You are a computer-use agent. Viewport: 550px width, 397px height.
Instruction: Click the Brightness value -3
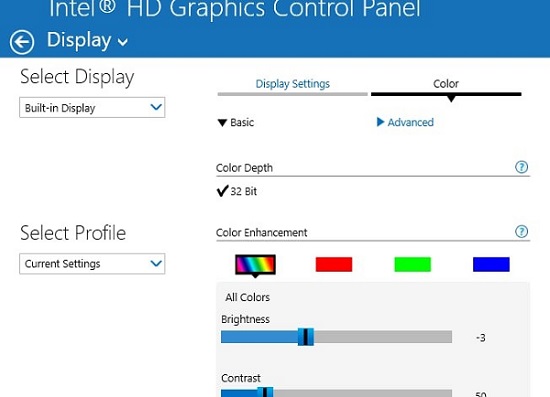481,338
